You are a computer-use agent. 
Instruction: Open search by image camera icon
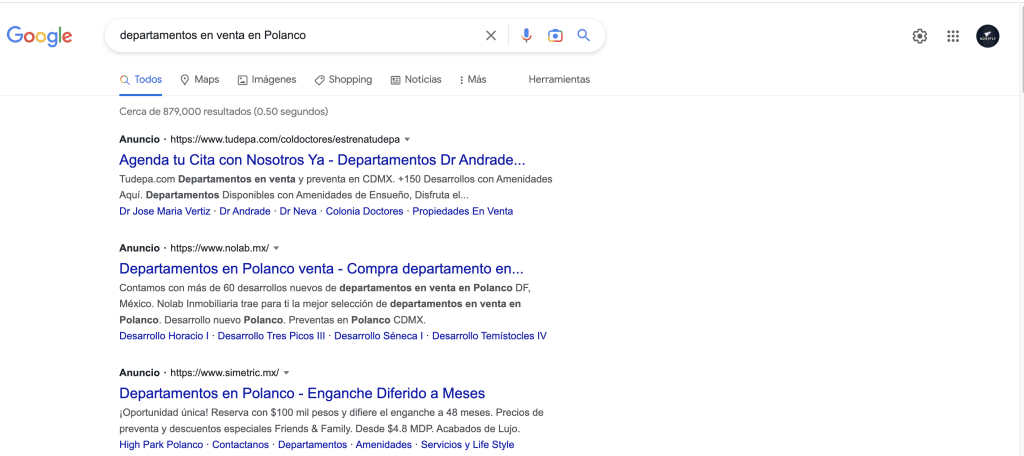click(555, 35)
